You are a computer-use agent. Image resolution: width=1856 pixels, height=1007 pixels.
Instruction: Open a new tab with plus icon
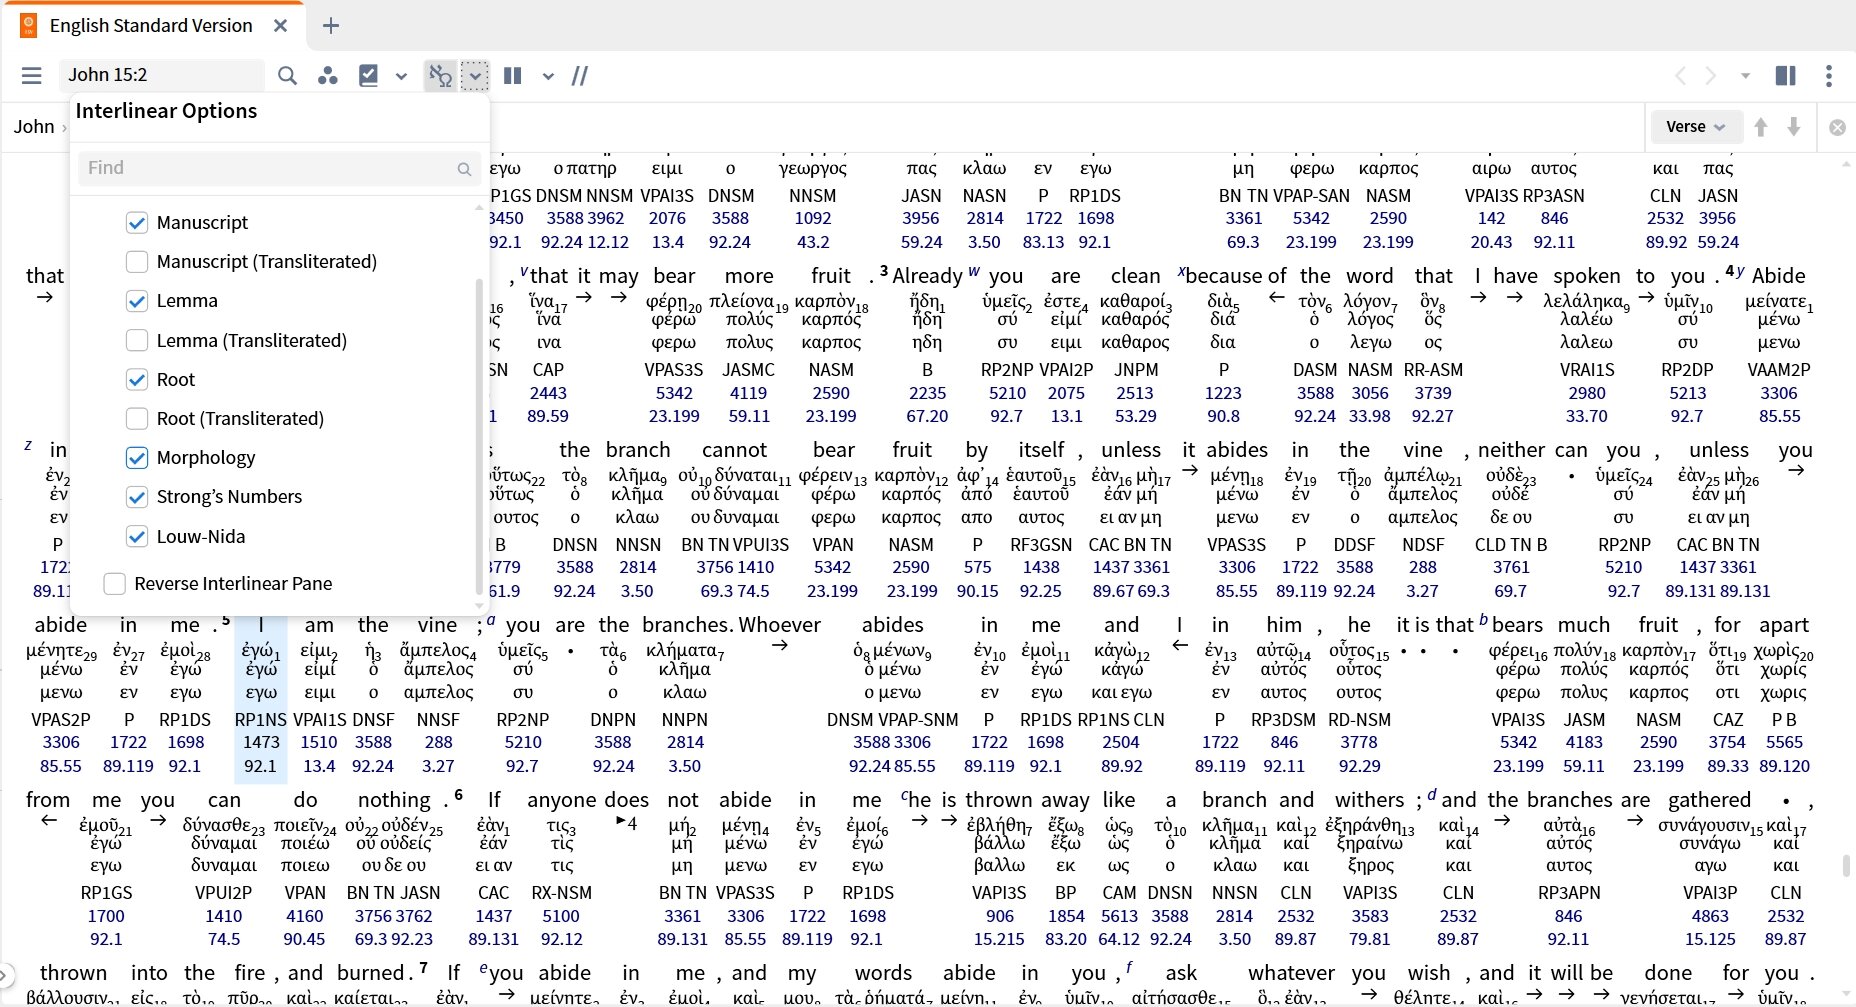(331, 26)
